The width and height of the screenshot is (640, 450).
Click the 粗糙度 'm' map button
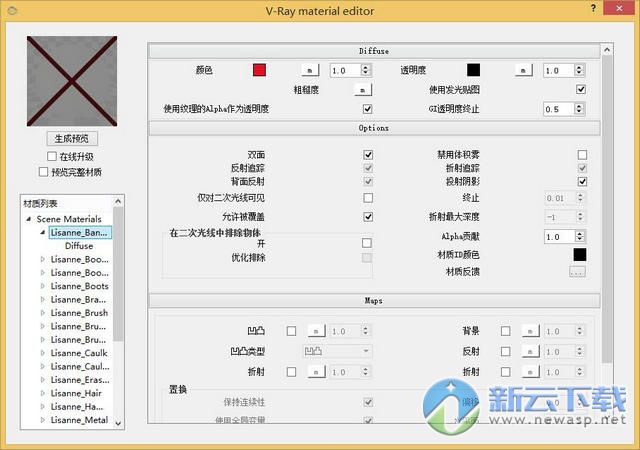[362, 90]
